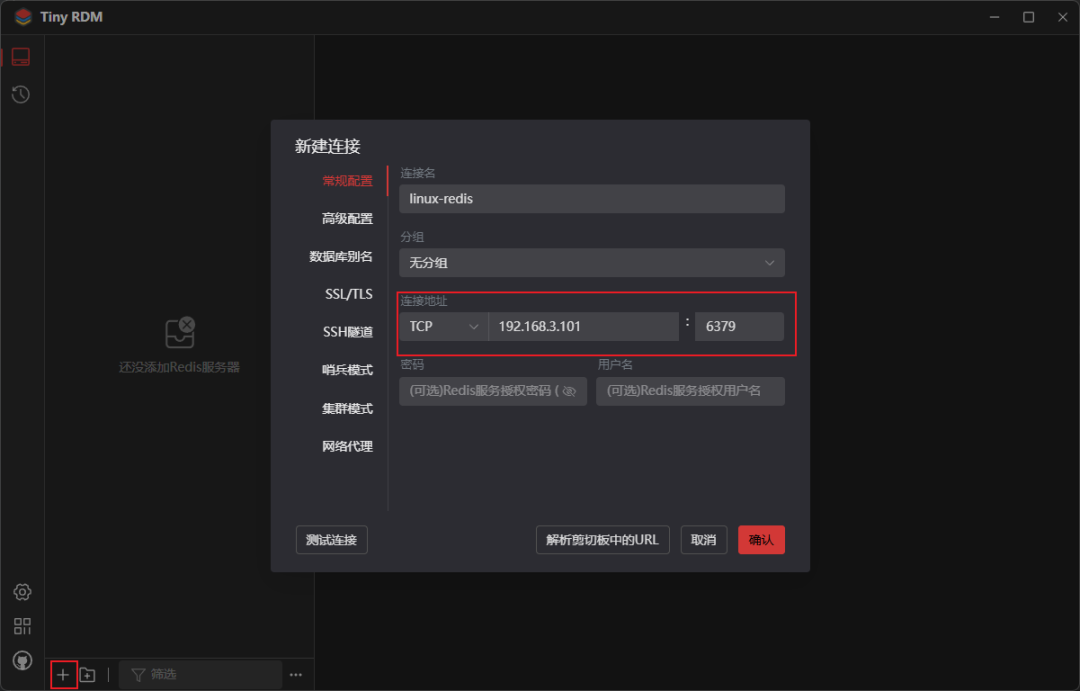This screenshot has height=691, width=1080.
Task: Click the Tiny RDM logo in the title bar
Action: (21, 16)
